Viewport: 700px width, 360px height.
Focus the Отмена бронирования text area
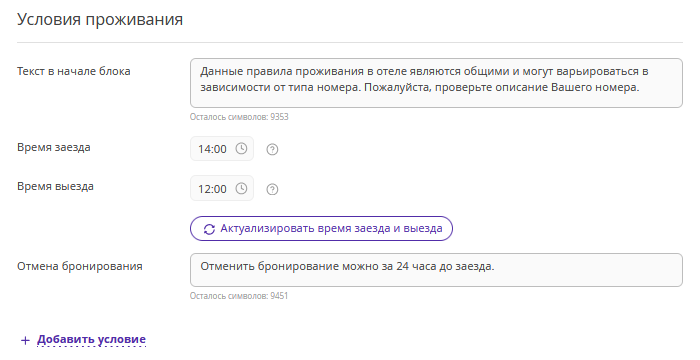coord(436,270)
